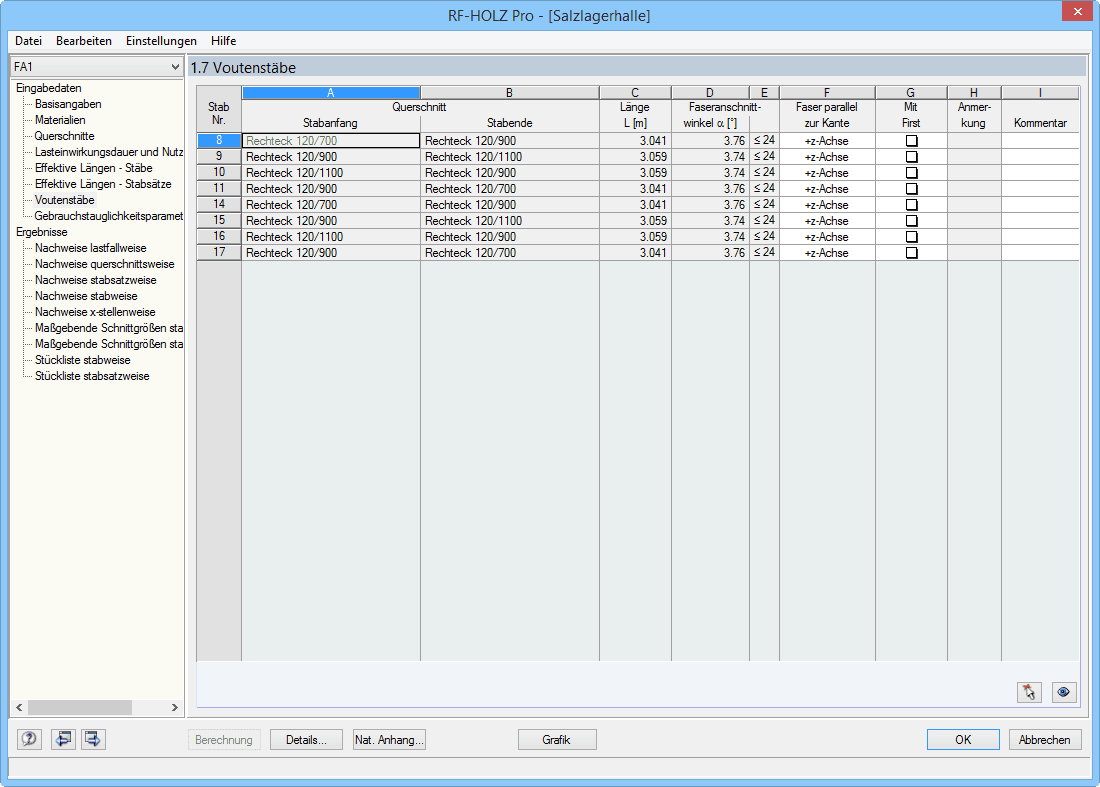Image resolution: width=1100 pixels, height=787 pixels.
Task: Open Nachweise lastfallweise results
Action: pyautogui.click(x=90, y=248)
